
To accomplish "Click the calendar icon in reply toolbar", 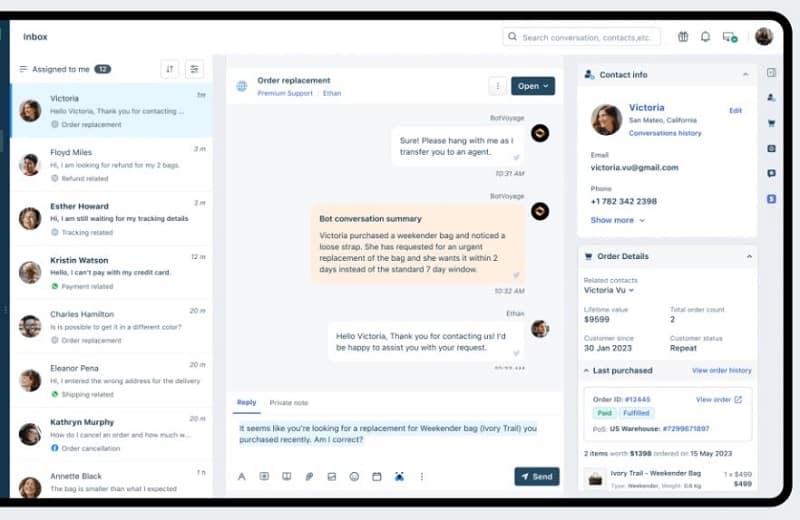I will pyautogui.click(x=377, y=476).
